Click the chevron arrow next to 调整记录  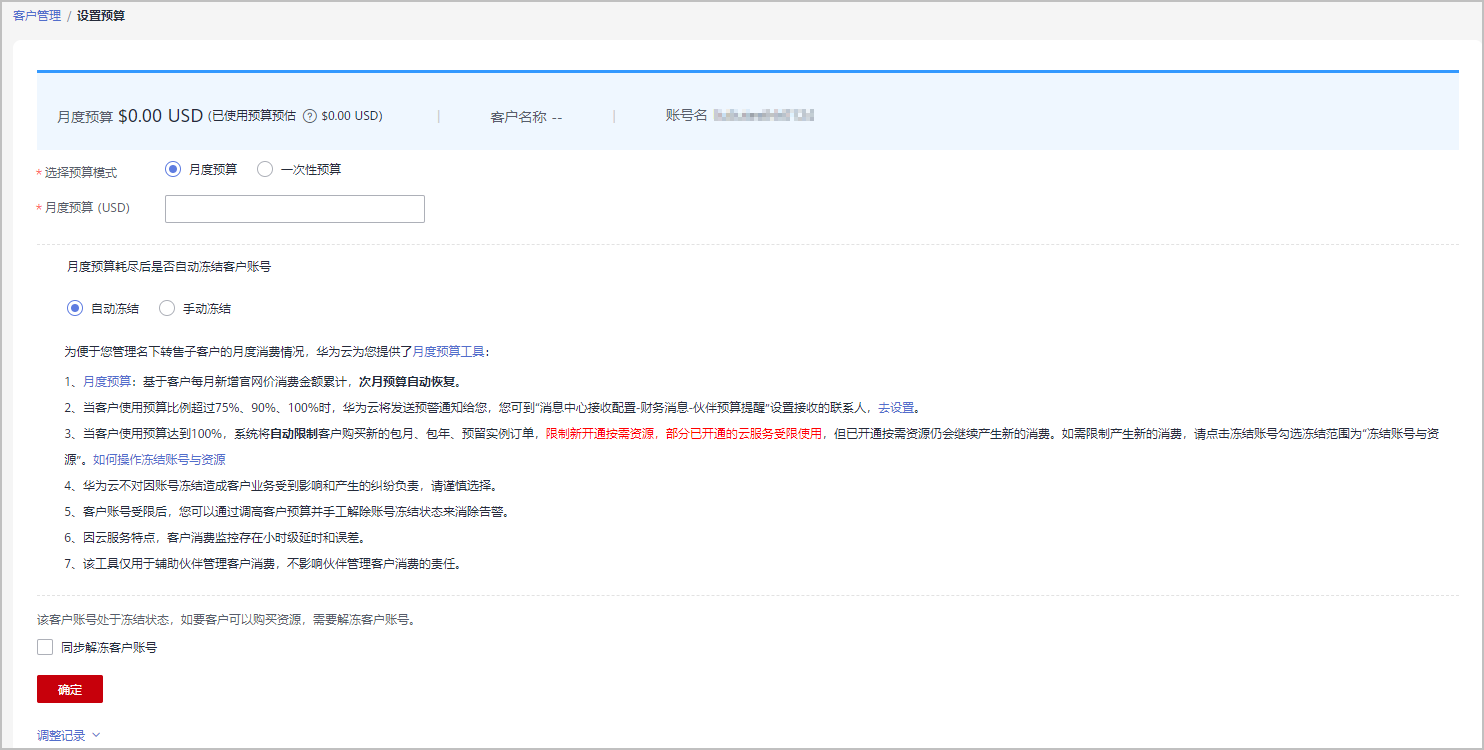coord(97,734)
